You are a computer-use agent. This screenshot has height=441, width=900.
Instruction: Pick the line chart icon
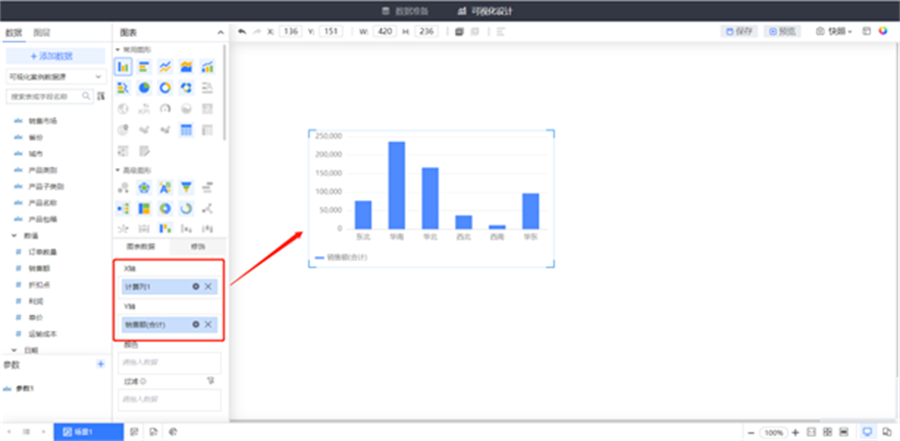165,67
